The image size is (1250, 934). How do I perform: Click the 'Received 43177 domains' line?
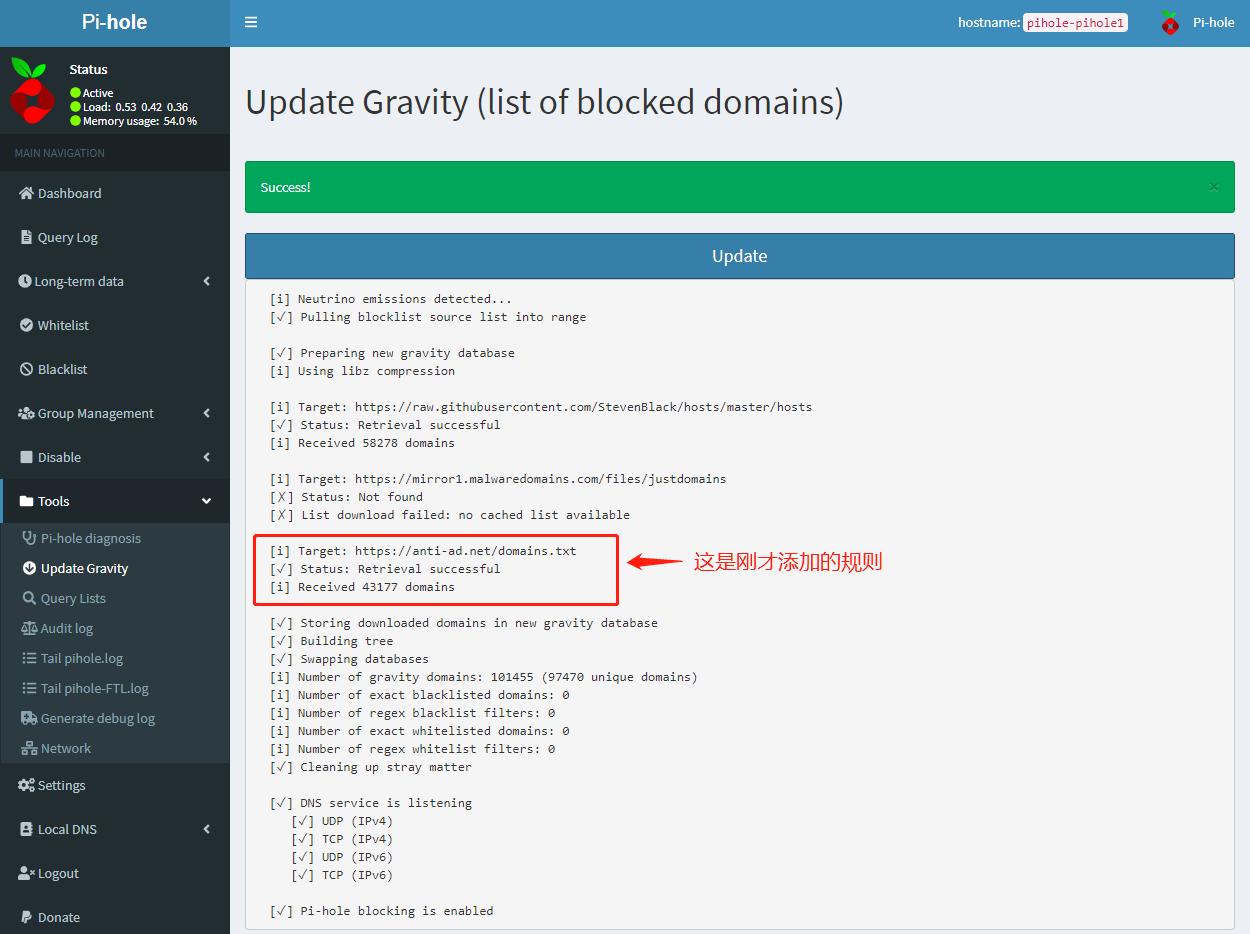click(x=362, y=587)
